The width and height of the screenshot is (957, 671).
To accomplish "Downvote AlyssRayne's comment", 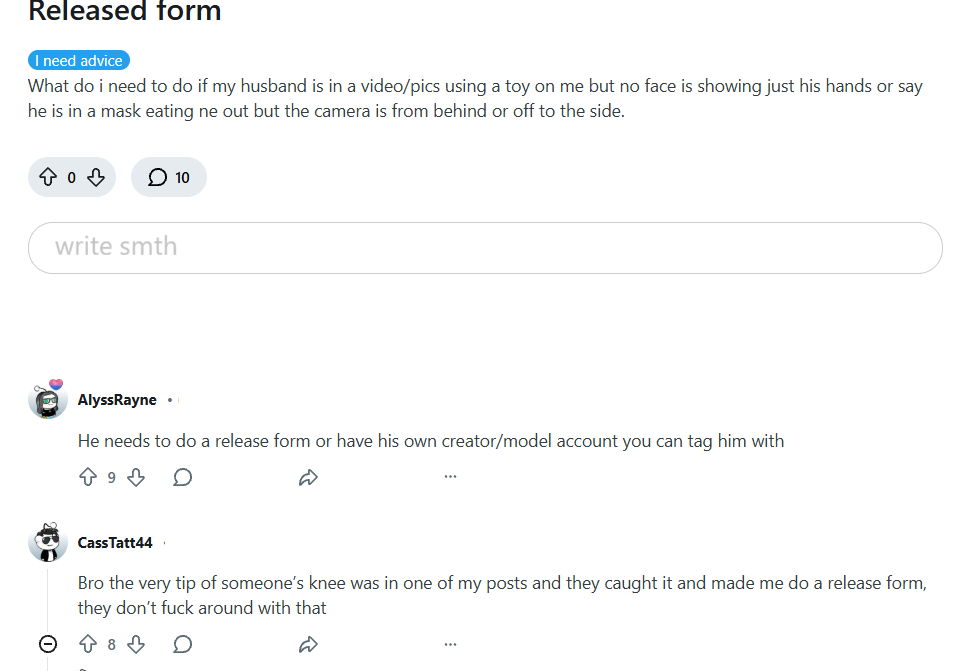I will (x=136, y=478).
